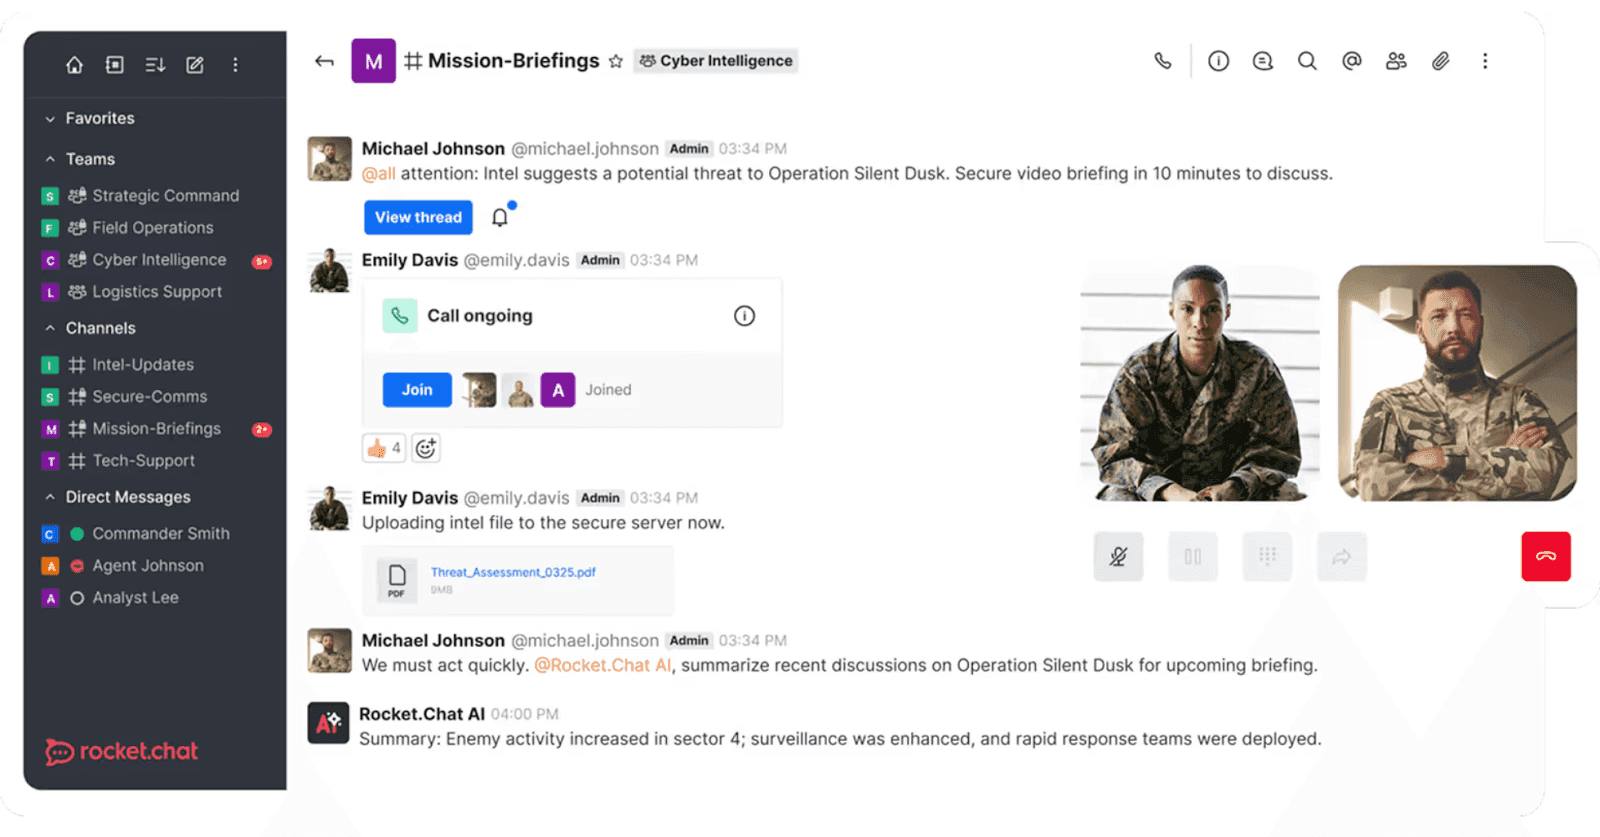Click the search icon in the channel toolbar
The width and height of the screenshot is (1600, 837).
(1308, 61)
